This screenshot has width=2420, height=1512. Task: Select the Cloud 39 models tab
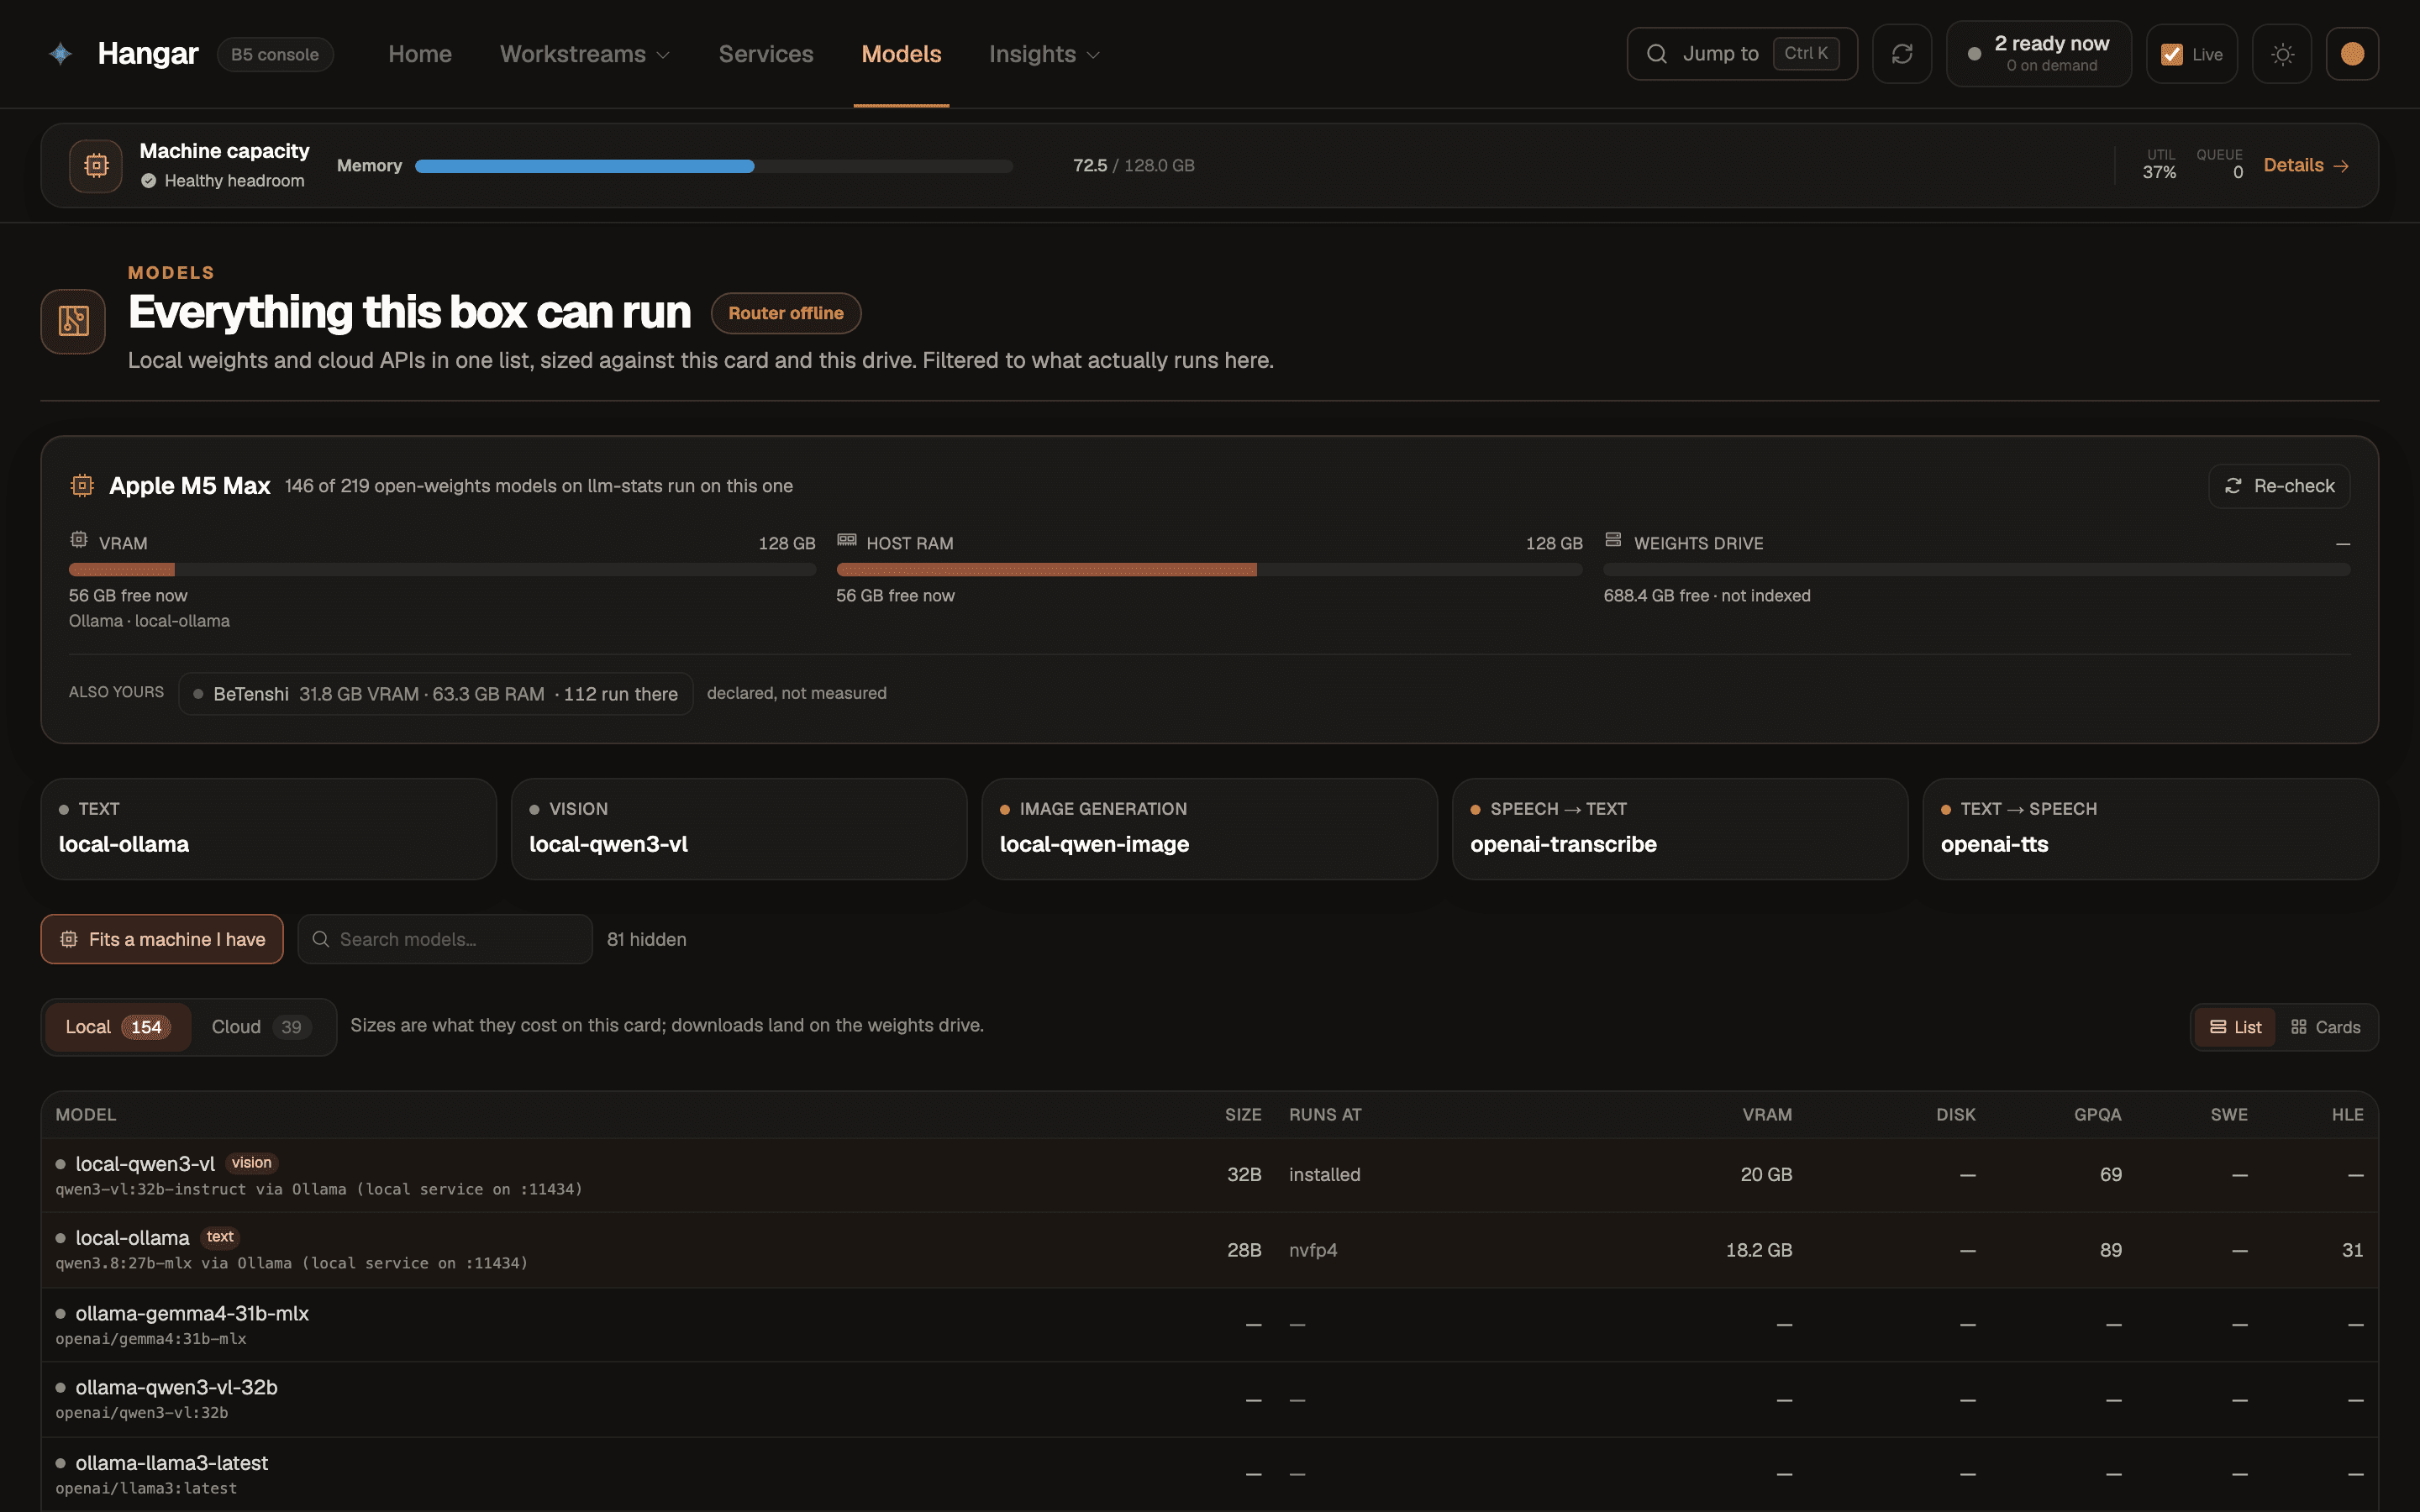pos(262,1027)
